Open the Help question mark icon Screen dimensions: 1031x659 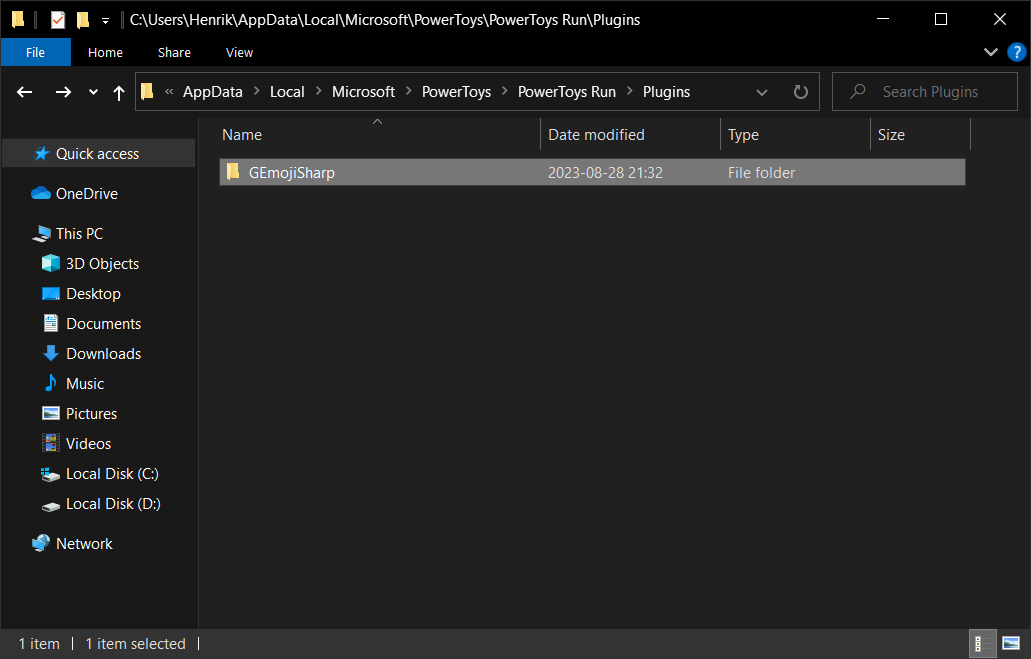(1017, 52)
